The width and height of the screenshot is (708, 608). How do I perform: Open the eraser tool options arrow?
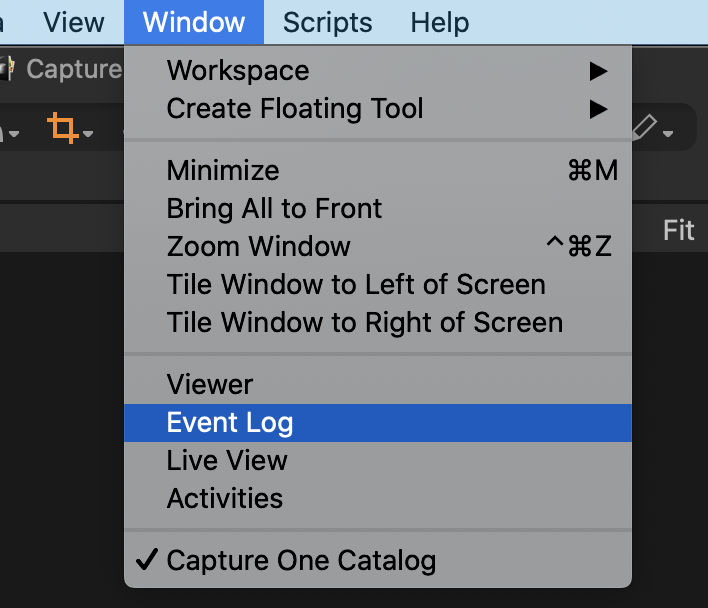tap(668, 133)
